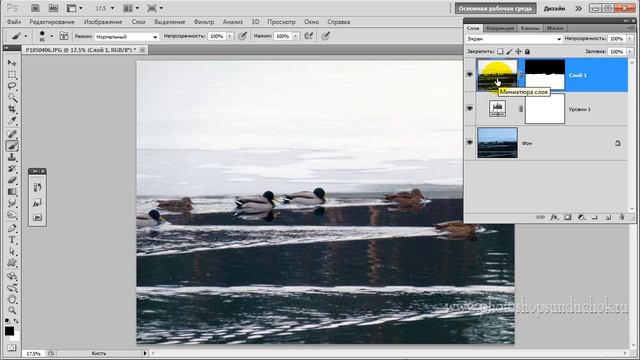This screenshot has width=640, height=360.
Task: Toggle Quick Mask mode
Action: click(x=12, y=347)
